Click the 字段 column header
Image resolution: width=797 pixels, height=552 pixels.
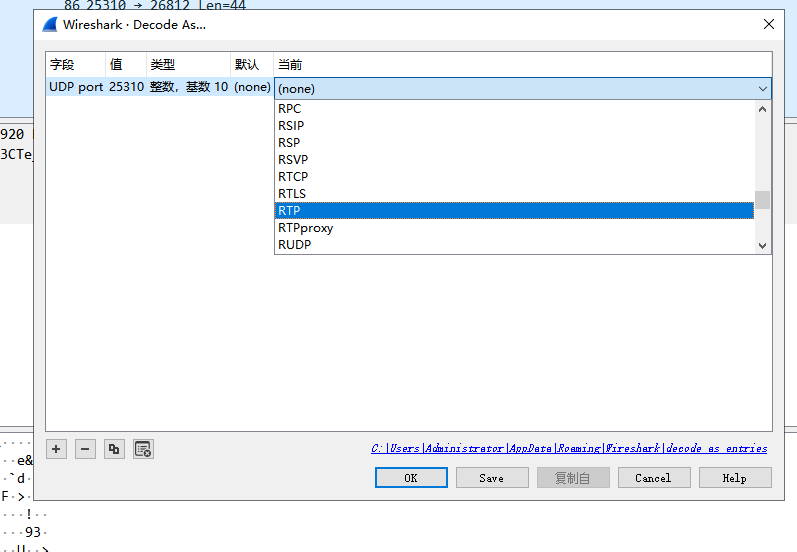point(76,65)
